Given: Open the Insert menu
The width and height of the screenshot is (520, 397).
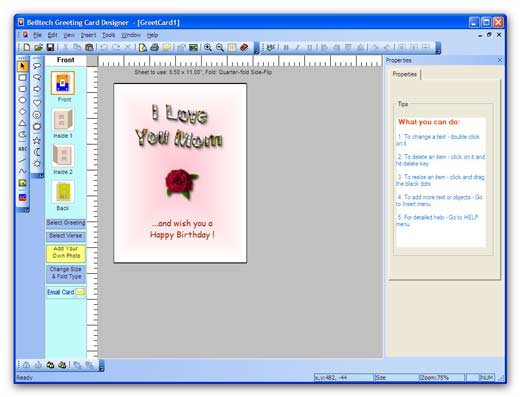Looking at the screenshot, I should (88, 35).
